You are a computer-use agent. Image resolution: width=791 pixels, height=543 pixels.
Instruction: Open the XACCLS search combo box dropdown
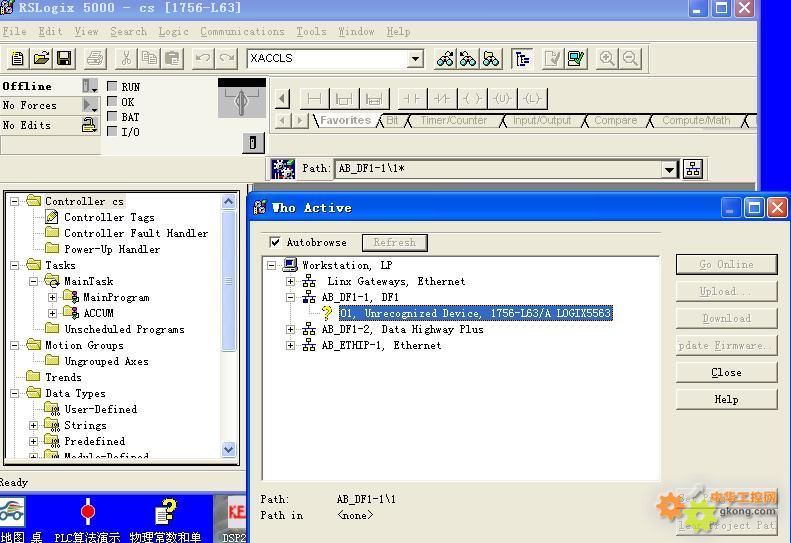pyautogui.click(x=415, y=59)
